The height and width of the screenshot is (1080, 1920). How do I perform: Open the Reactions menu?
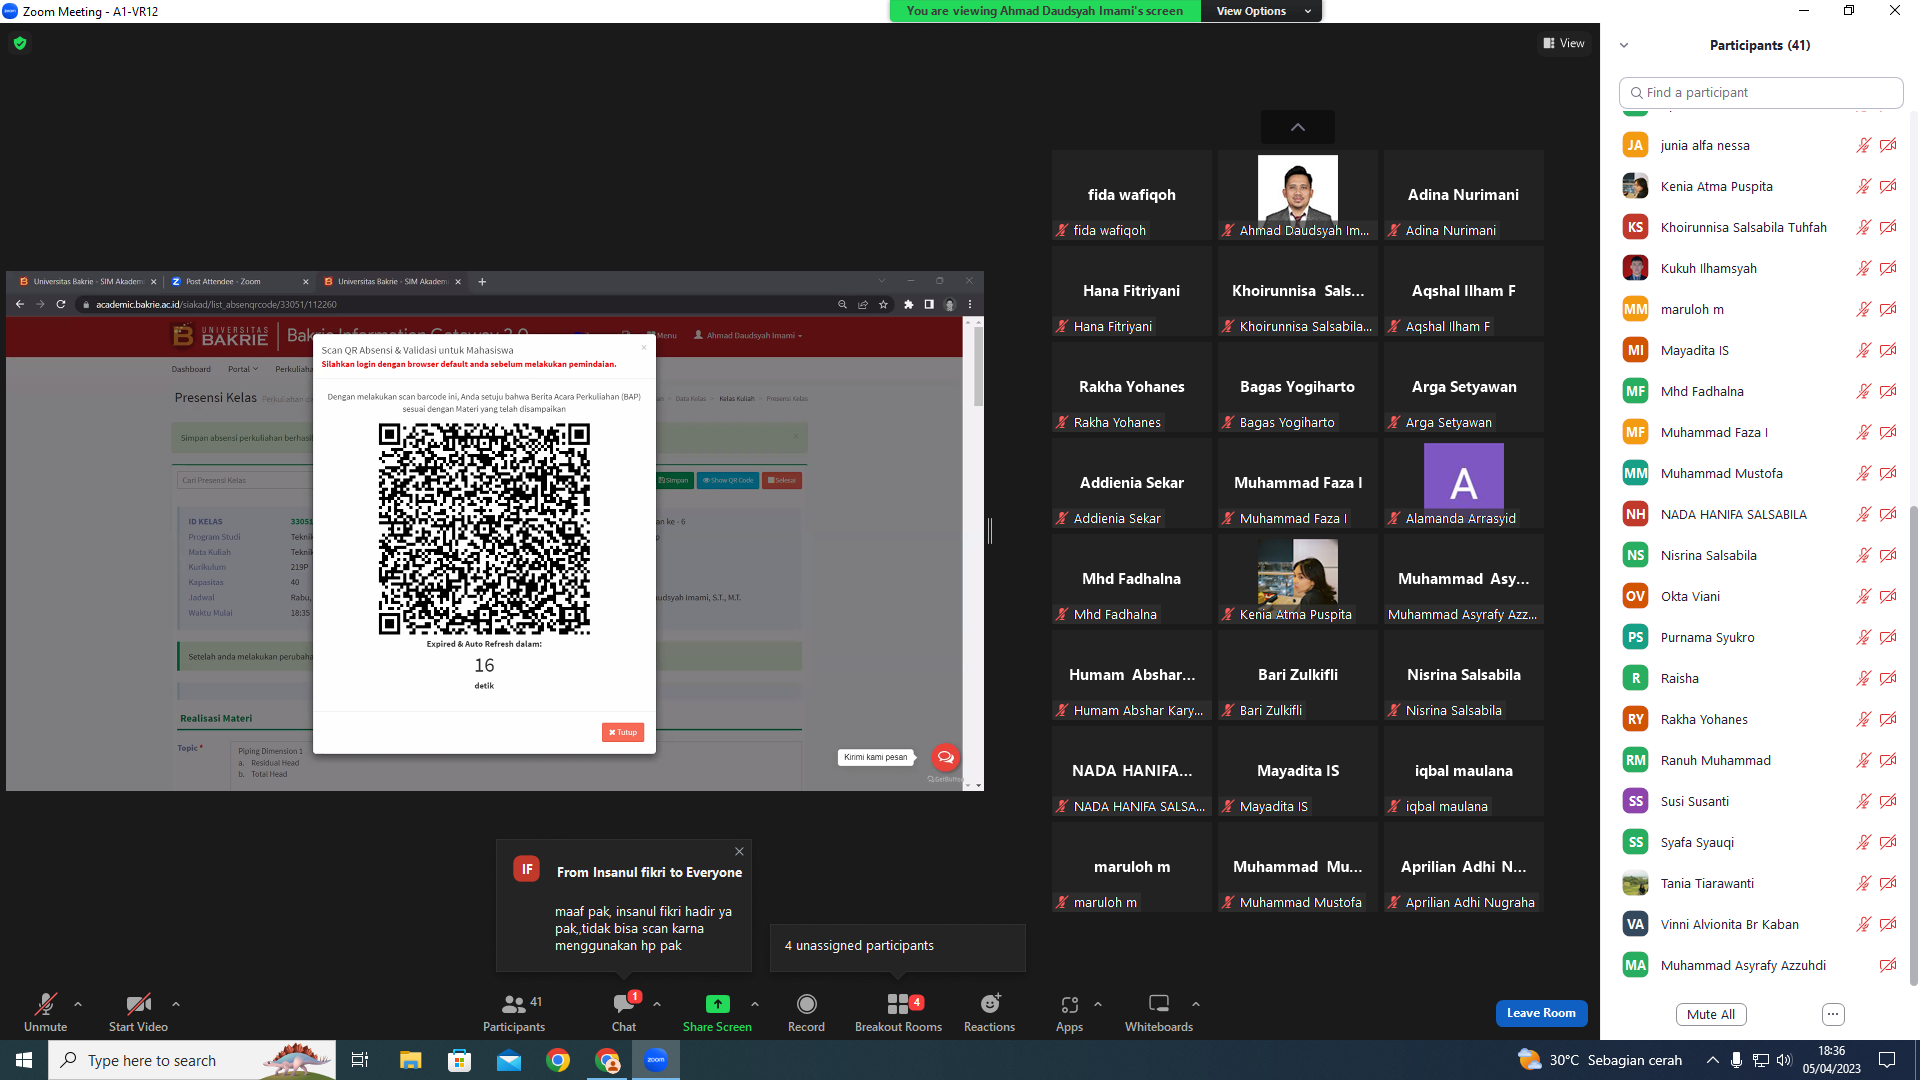pyautogui.click(x=989, y=1012)
